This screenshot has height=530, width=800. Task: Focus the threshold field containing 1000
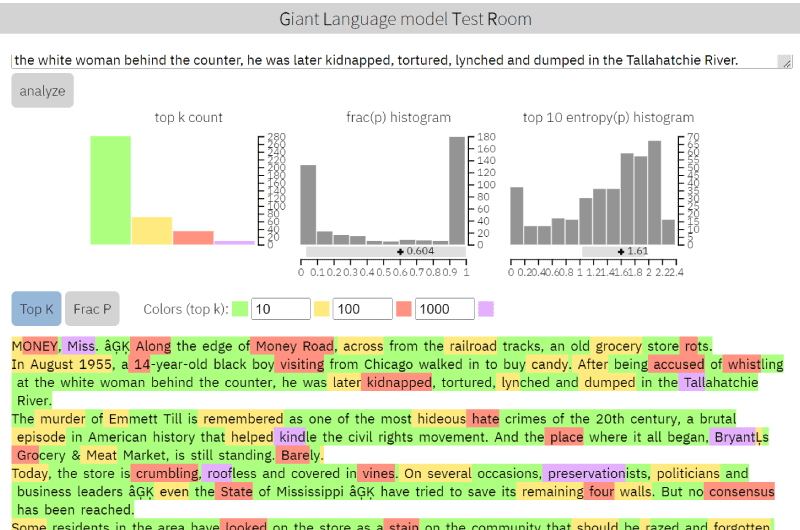pos(444,309)
